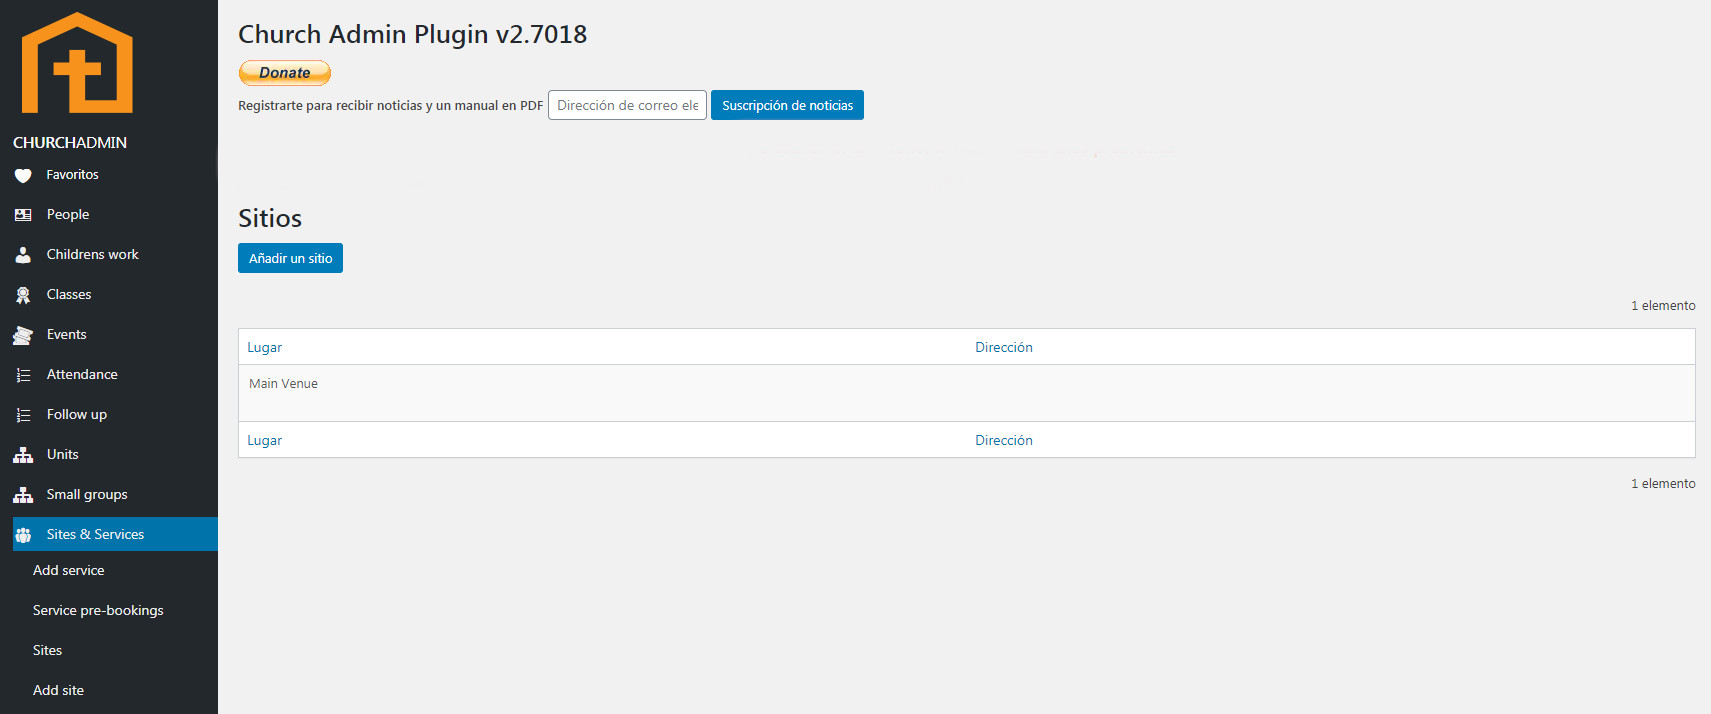Image resolution: width=1711 pixels, height=714 pixels.
Task: Click the Units hierarchy icon
Action: coord(23,455)
